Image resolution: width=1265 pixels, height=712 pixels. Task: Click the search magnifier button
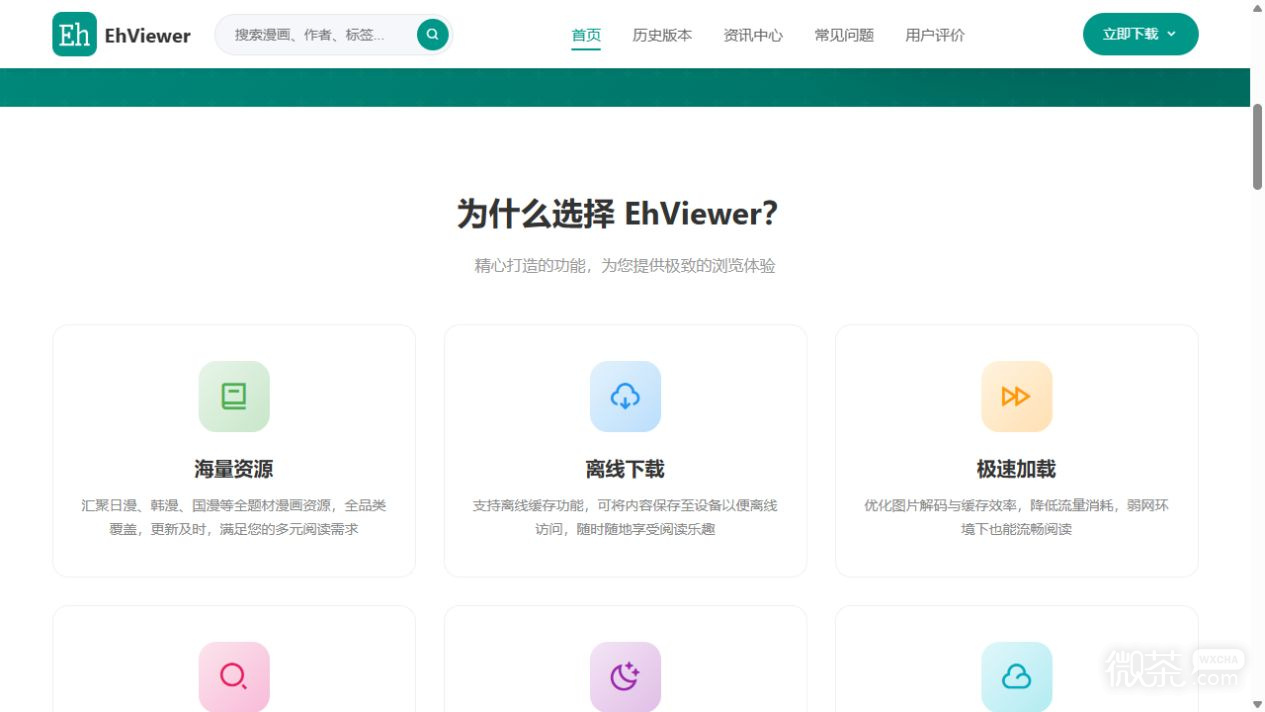tap(432, 34)
